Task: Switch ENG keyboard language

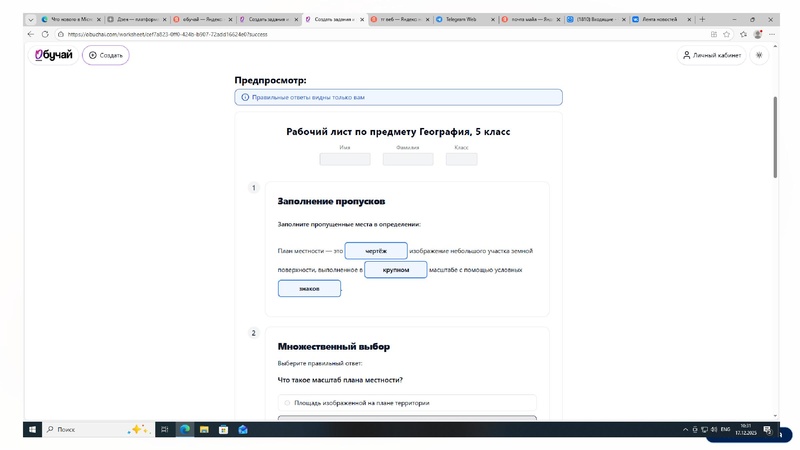Action: coord(725,430)
